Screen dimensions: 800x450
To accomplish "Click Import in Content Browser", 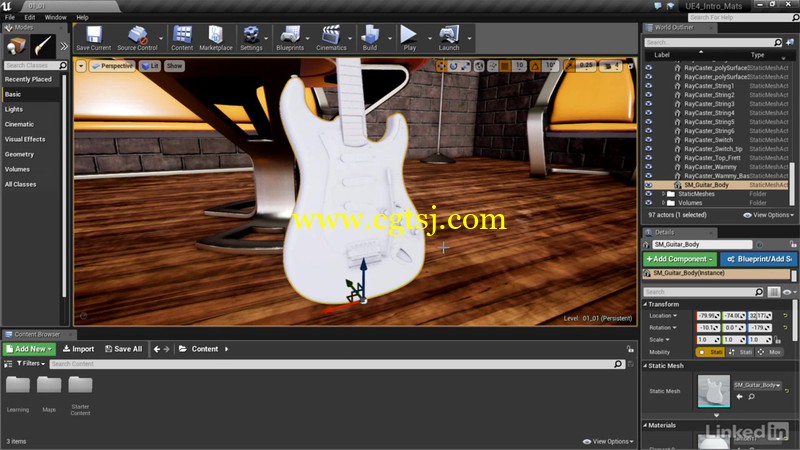I will pos(78,349).
